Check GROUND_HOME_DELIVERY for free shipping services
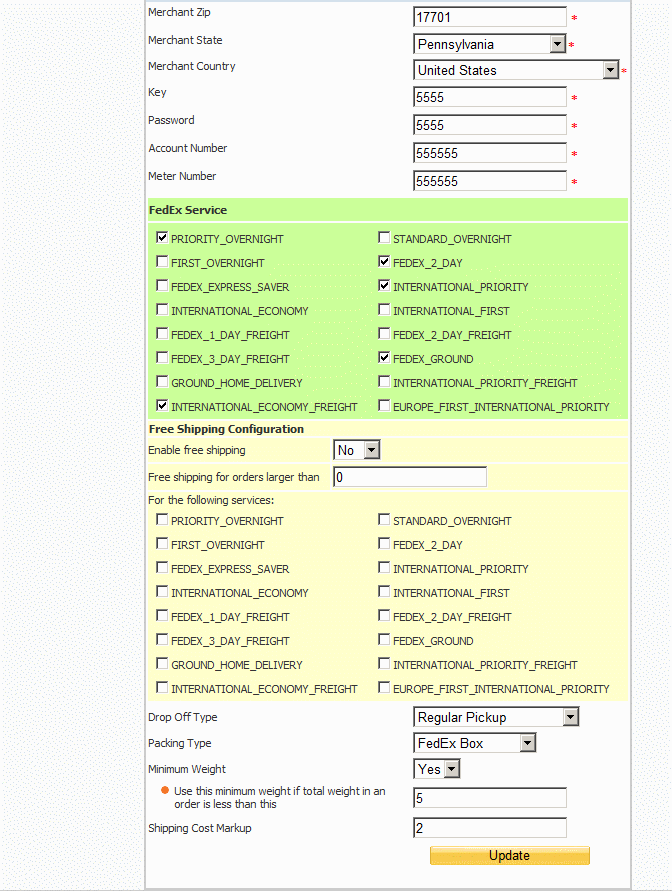Screen dimensions: 672x891 click(162, 664)
